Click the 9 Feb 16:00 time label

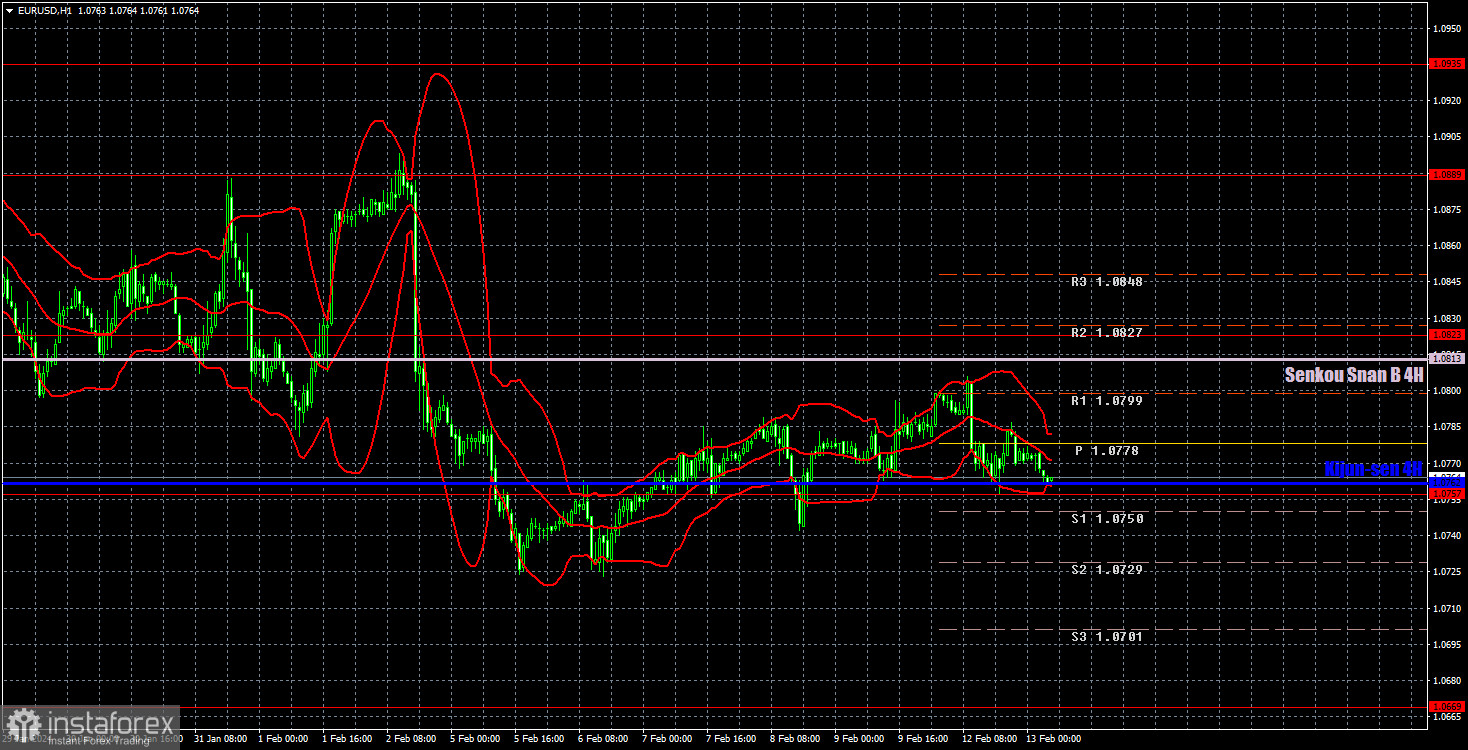[x=921, y=739]
